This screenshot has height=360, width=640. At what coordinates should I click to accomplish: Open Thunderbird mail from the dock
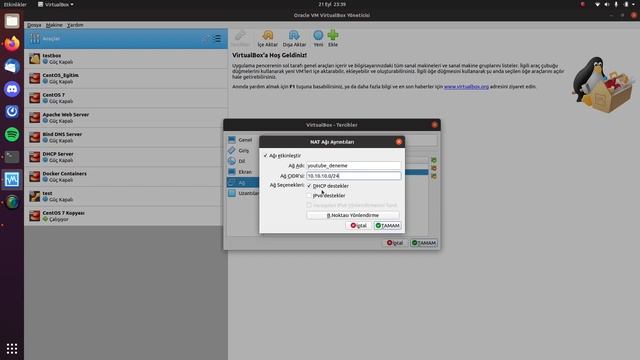12,66
